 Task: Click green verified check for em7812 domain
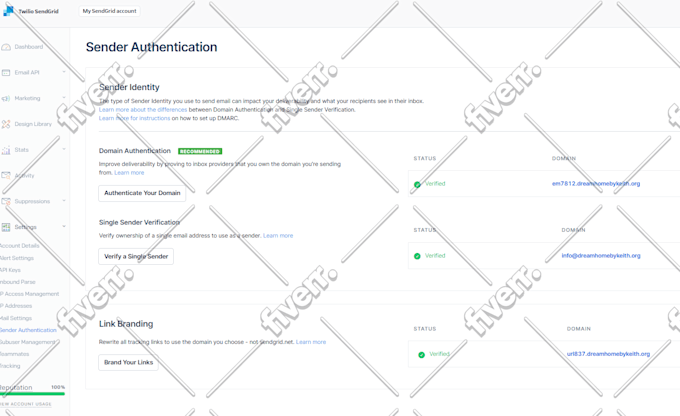click(x=417, y=184)
